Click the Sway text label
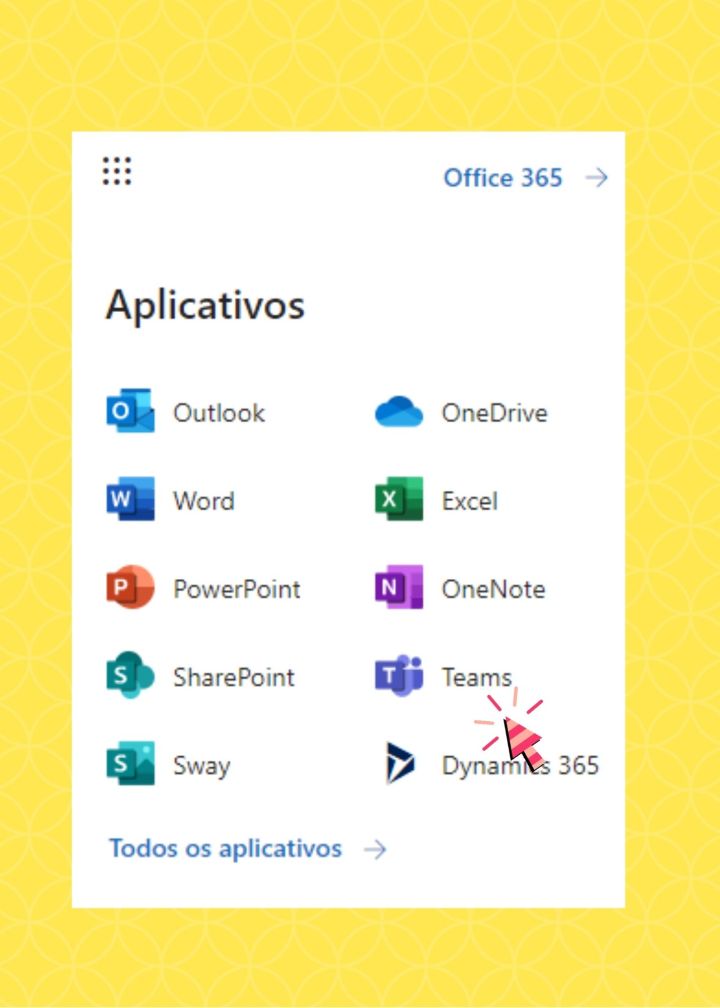 (x=202, y=766)
